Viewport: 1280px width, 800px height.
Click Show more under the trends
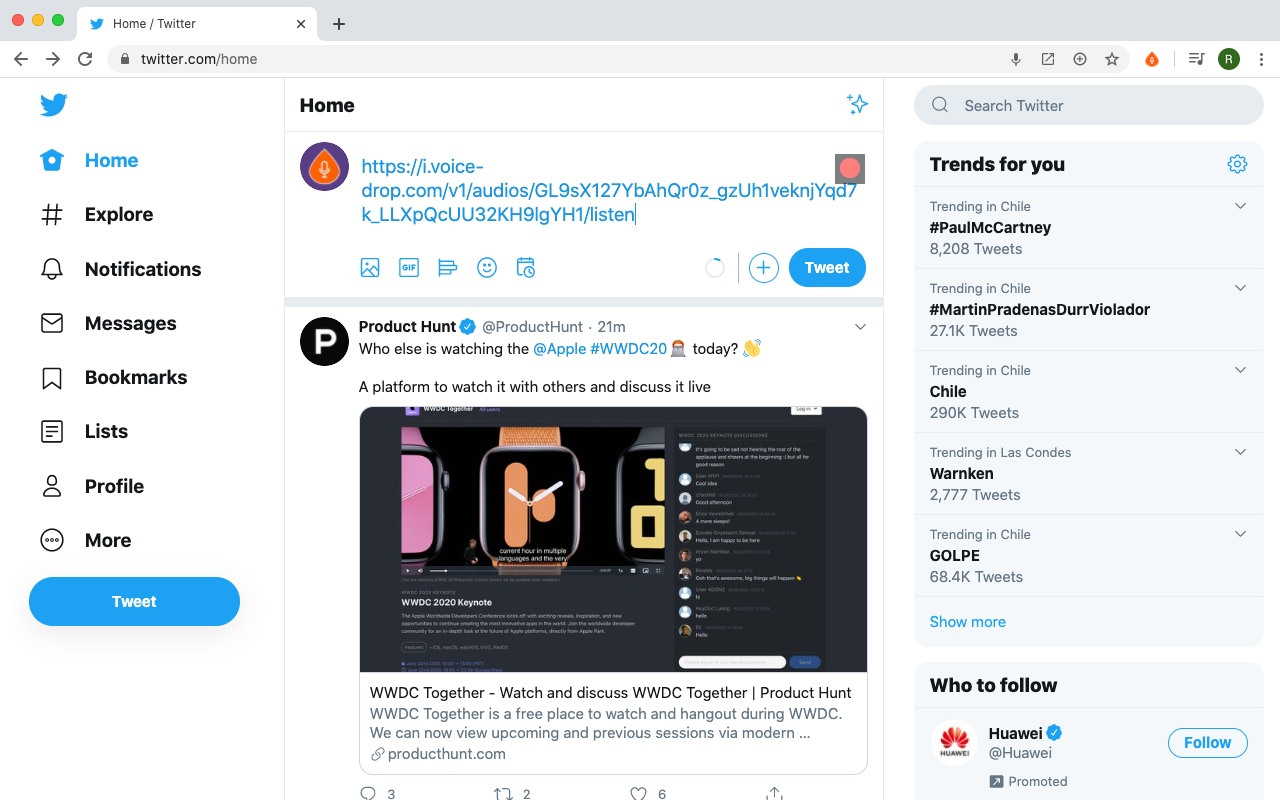coord(967,621)
